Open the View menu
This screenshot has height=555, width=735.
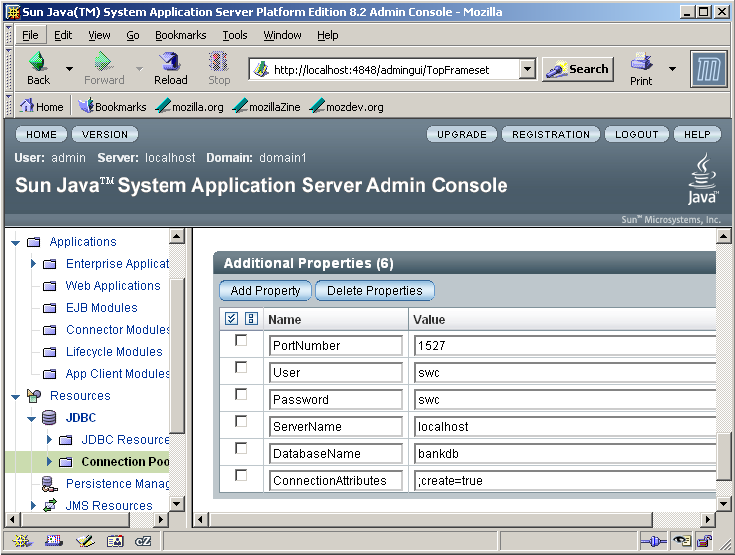pos(99,35)
